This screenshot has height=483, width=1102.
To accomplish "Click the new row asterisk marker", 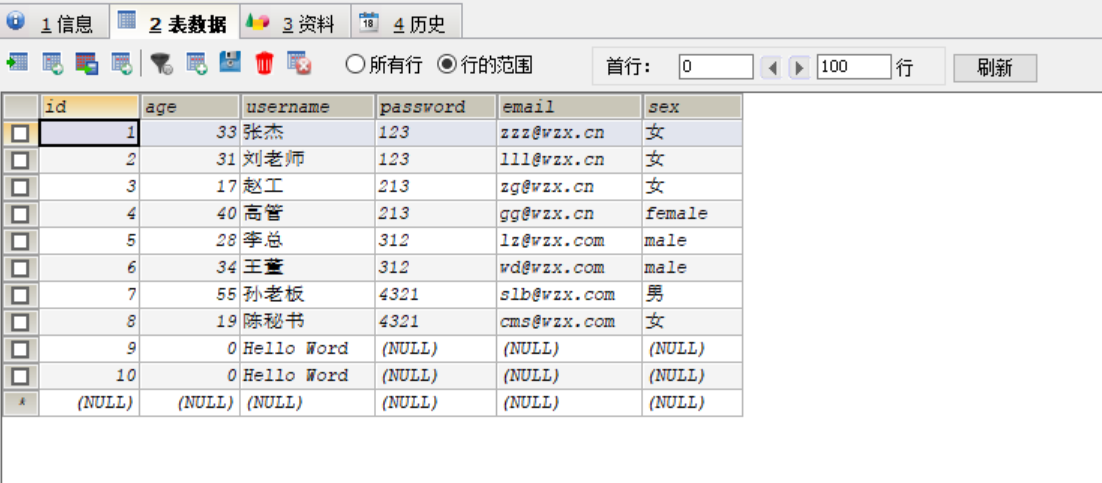I will [x=20, y=403].
